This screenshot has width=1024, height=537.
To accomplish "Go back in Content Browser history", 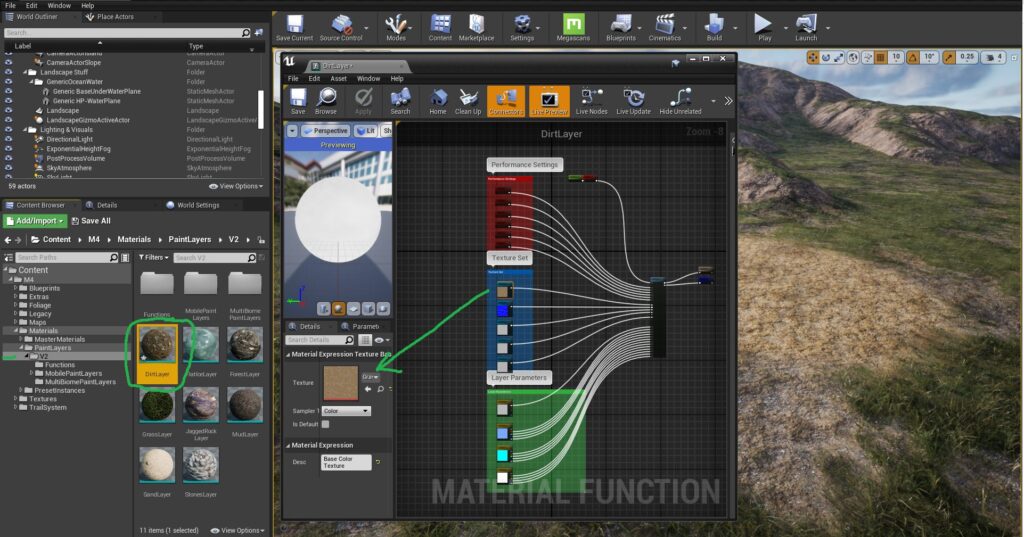I will coord(7,240).
